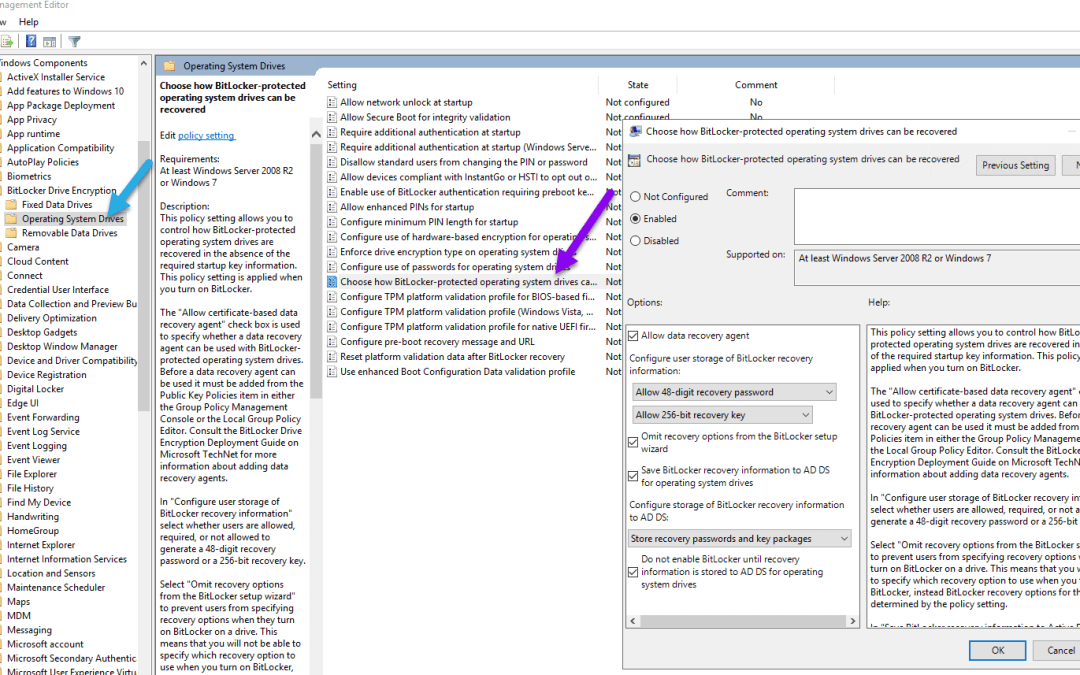Select Configure use of passwords for operating system drives
The width and height of the screenshot is (1080, 675).
[x=455, y=267]
